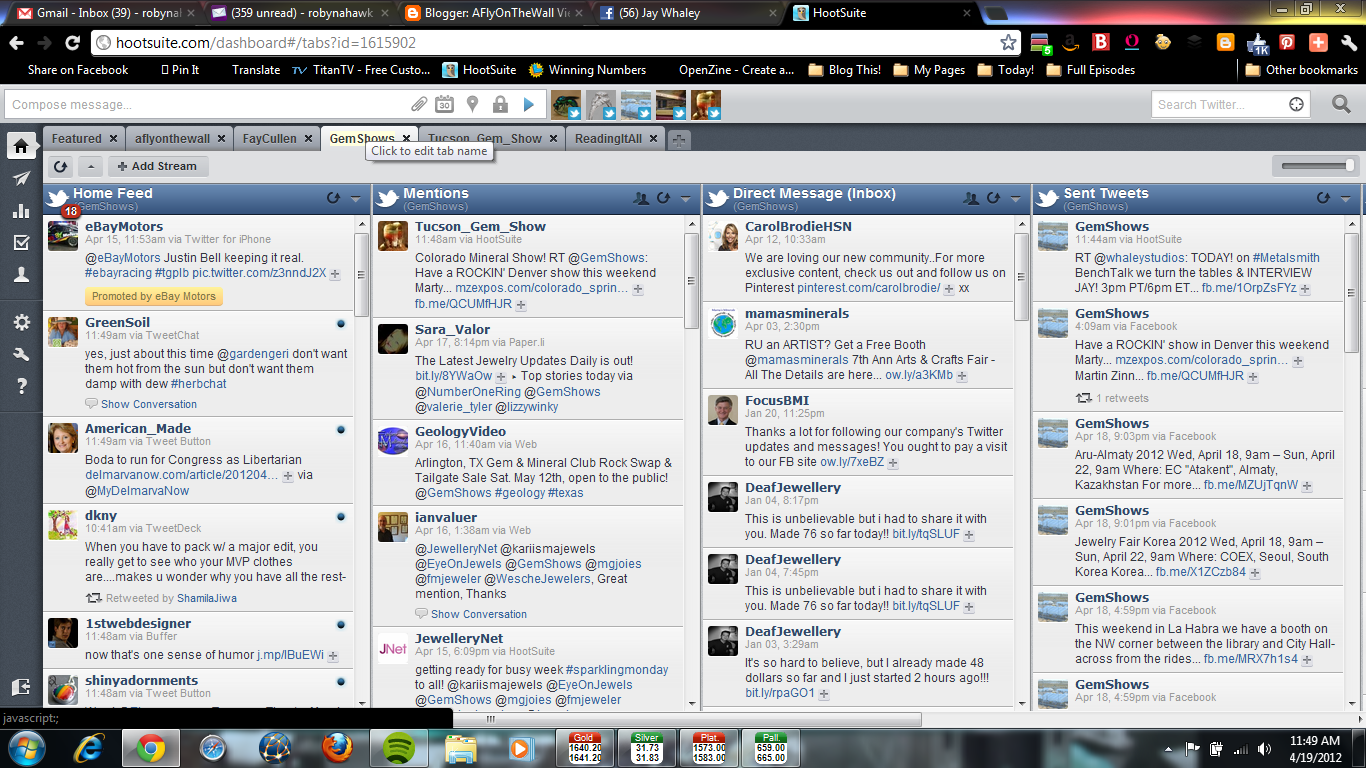Open the CarolBrodieHSN username link
This screenshot has height=768, width=1366.
click(798, 226)
